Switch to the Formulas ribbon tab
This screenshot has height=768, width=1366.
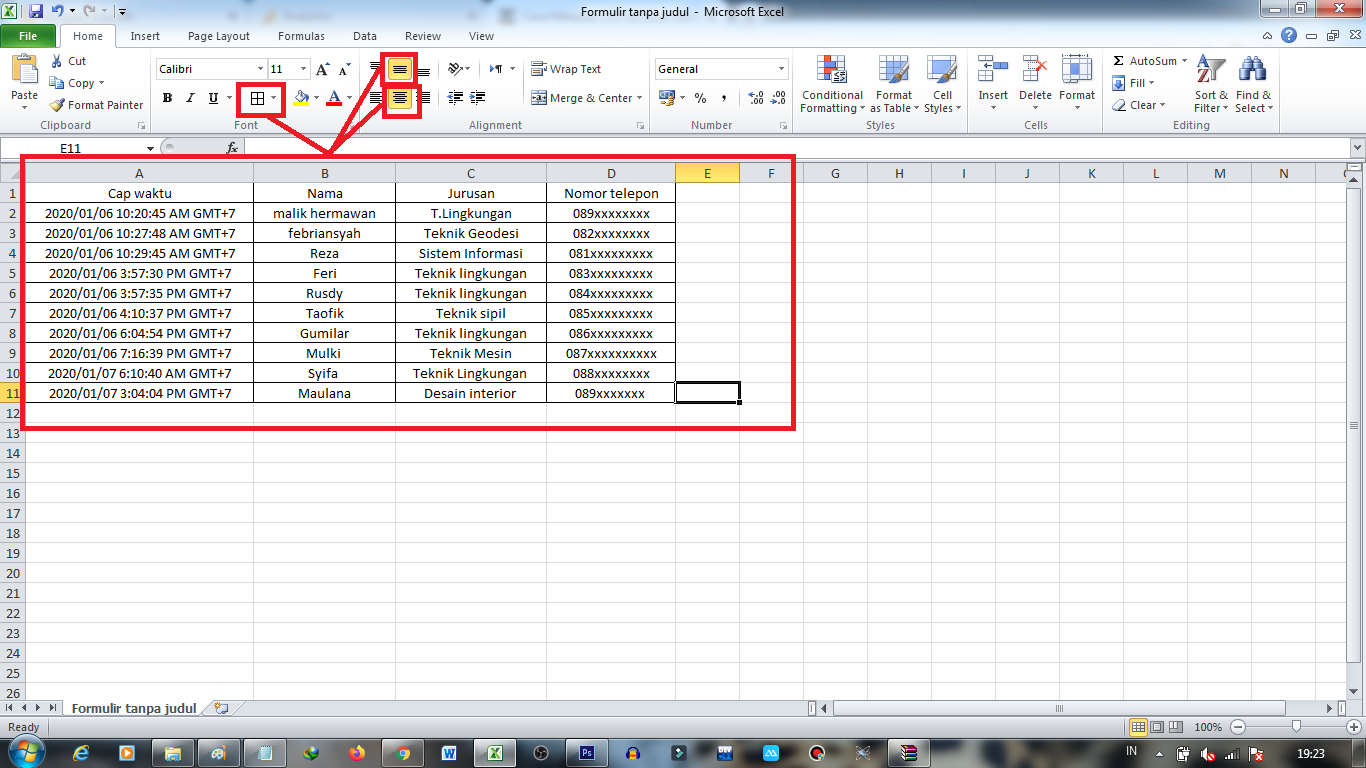(x=301, y=35)
